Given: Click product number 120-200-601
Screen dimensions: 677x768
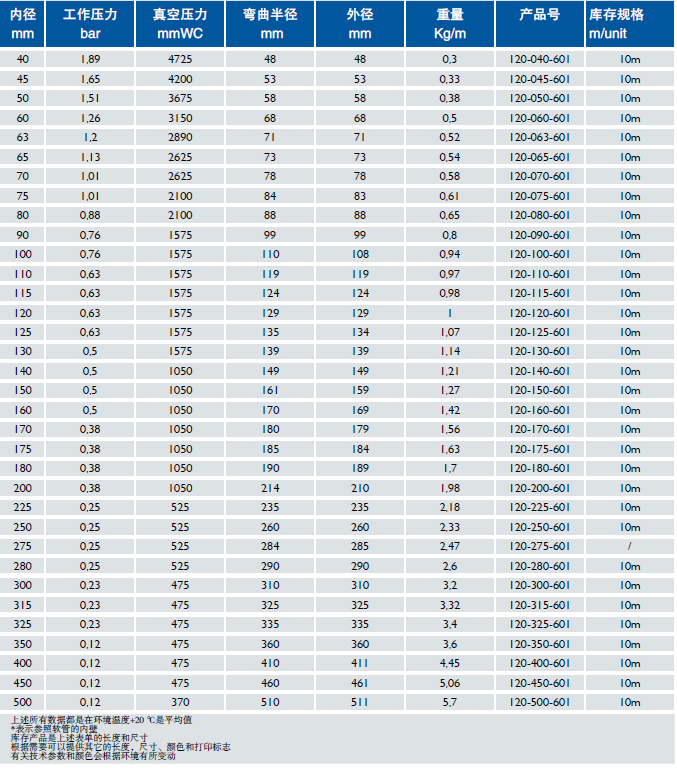Looking at the screenshot, I should (539, 488).
